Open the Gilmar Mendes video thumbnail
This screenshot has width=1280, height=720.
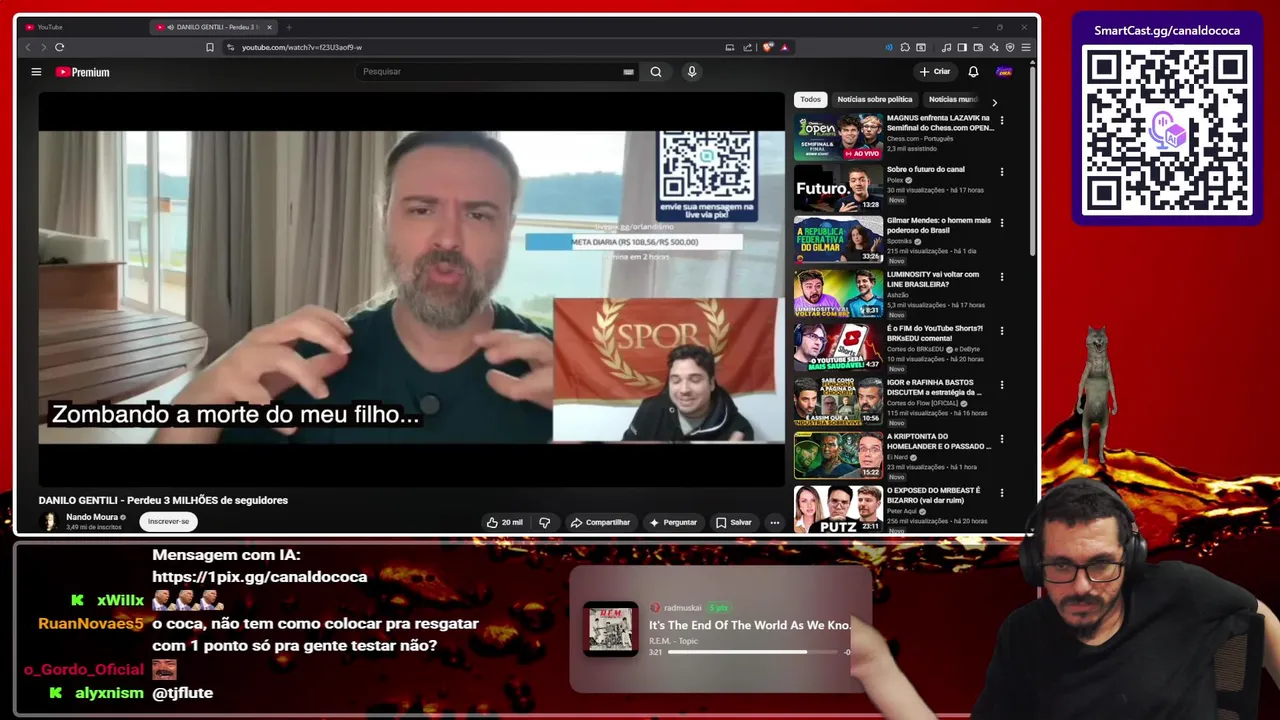click(838, 239)
